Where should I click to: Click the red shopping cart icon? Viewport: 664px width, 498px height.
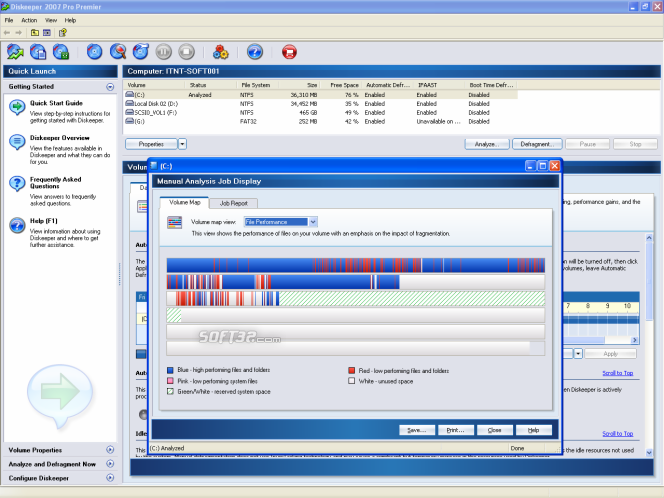(289, 52)
